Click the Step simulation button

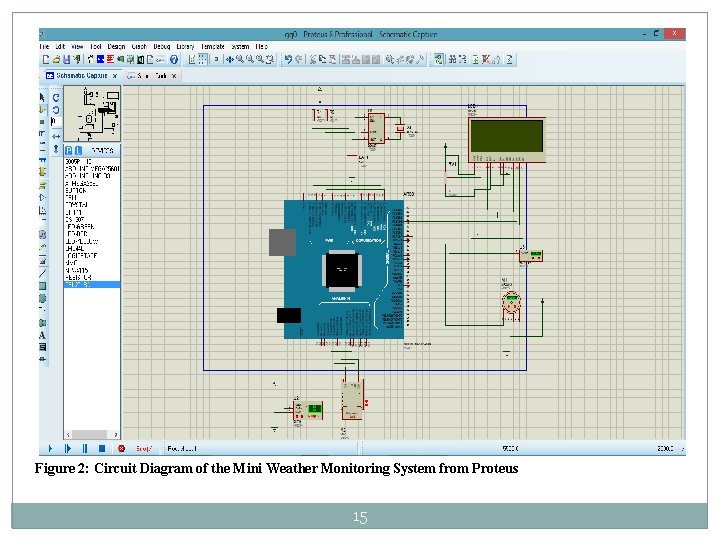(68, 449)
